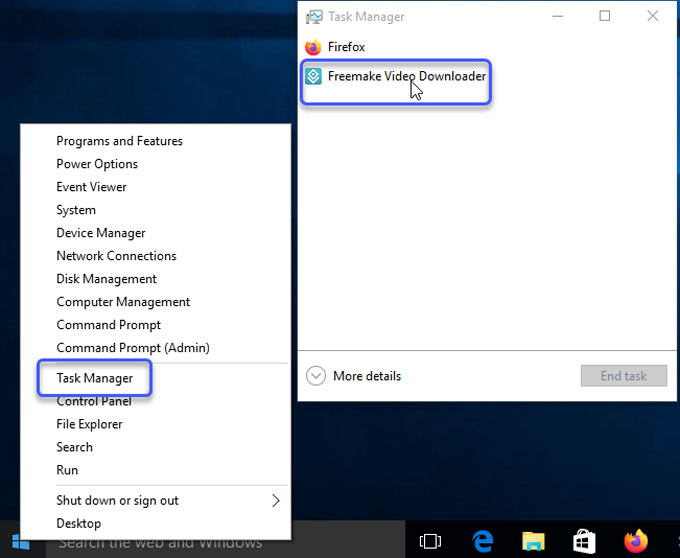Viewport: 680px width, 558px height.
Task: Close the Task Manager window
Action: [x=653, y=16]
